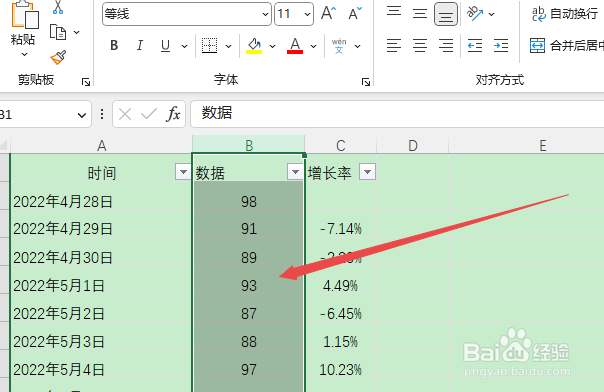604x392 pixels.
Task: Click the phonetic guide wén icon
Action: coord(339,45)
